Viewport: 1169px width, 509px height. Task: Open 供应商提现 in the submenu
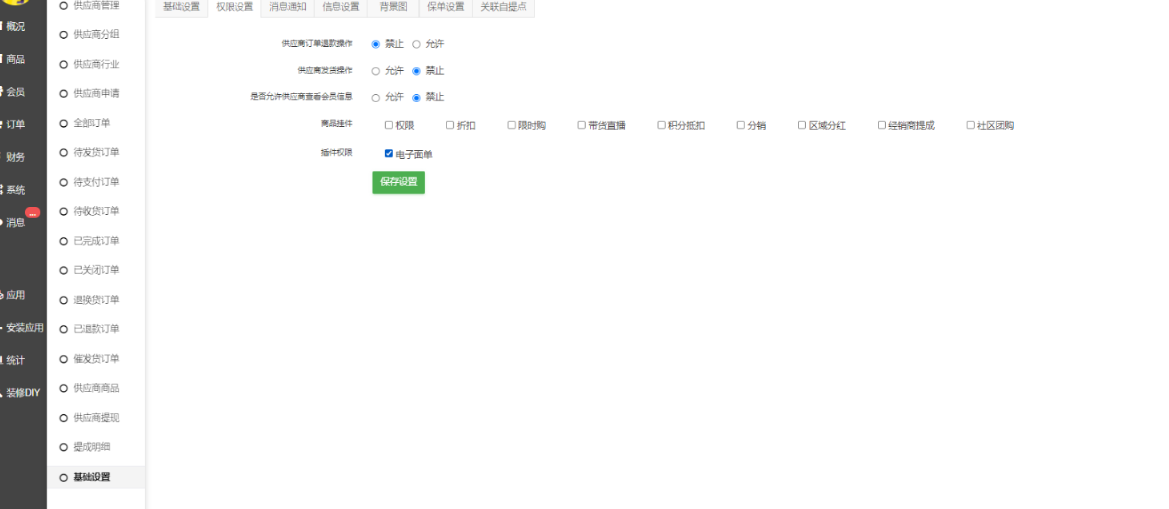96,417
